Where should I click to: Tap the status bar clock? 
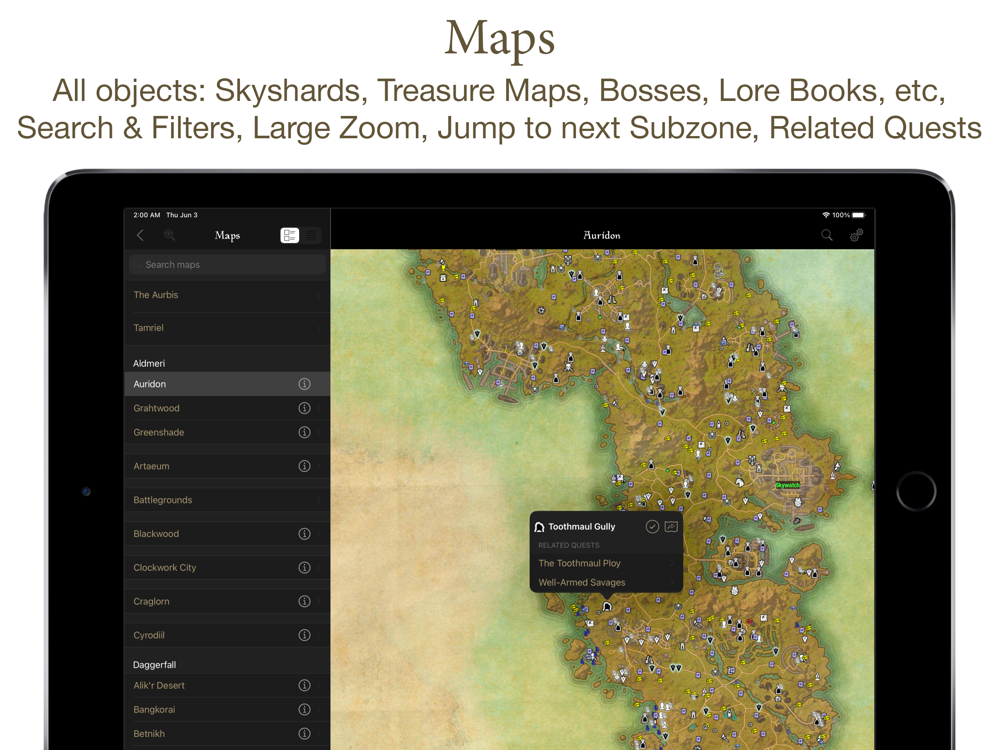click(x=147, y=215)
